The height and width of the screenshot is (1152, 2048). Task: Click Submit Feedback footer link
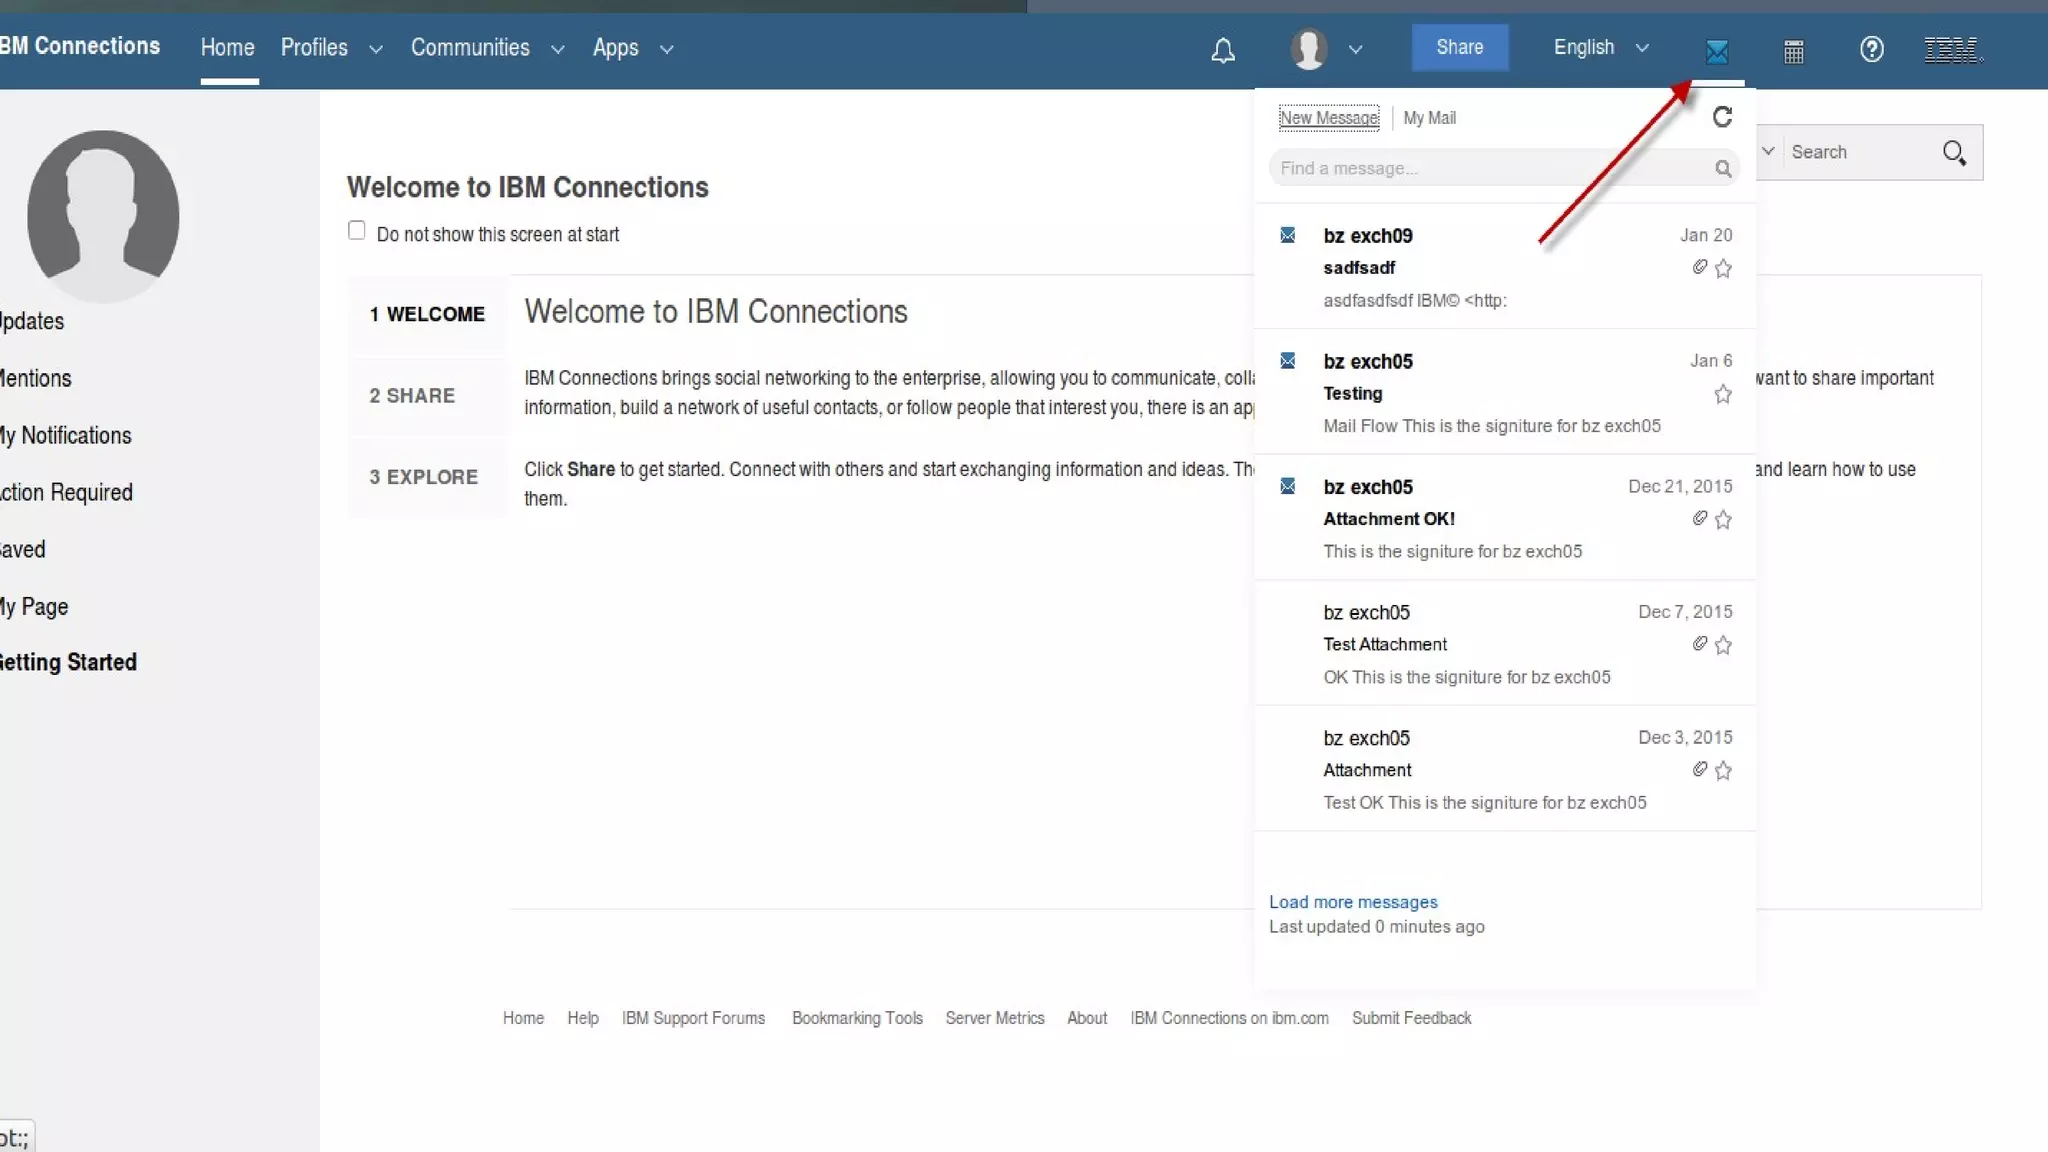(x=1412, y=1018)
